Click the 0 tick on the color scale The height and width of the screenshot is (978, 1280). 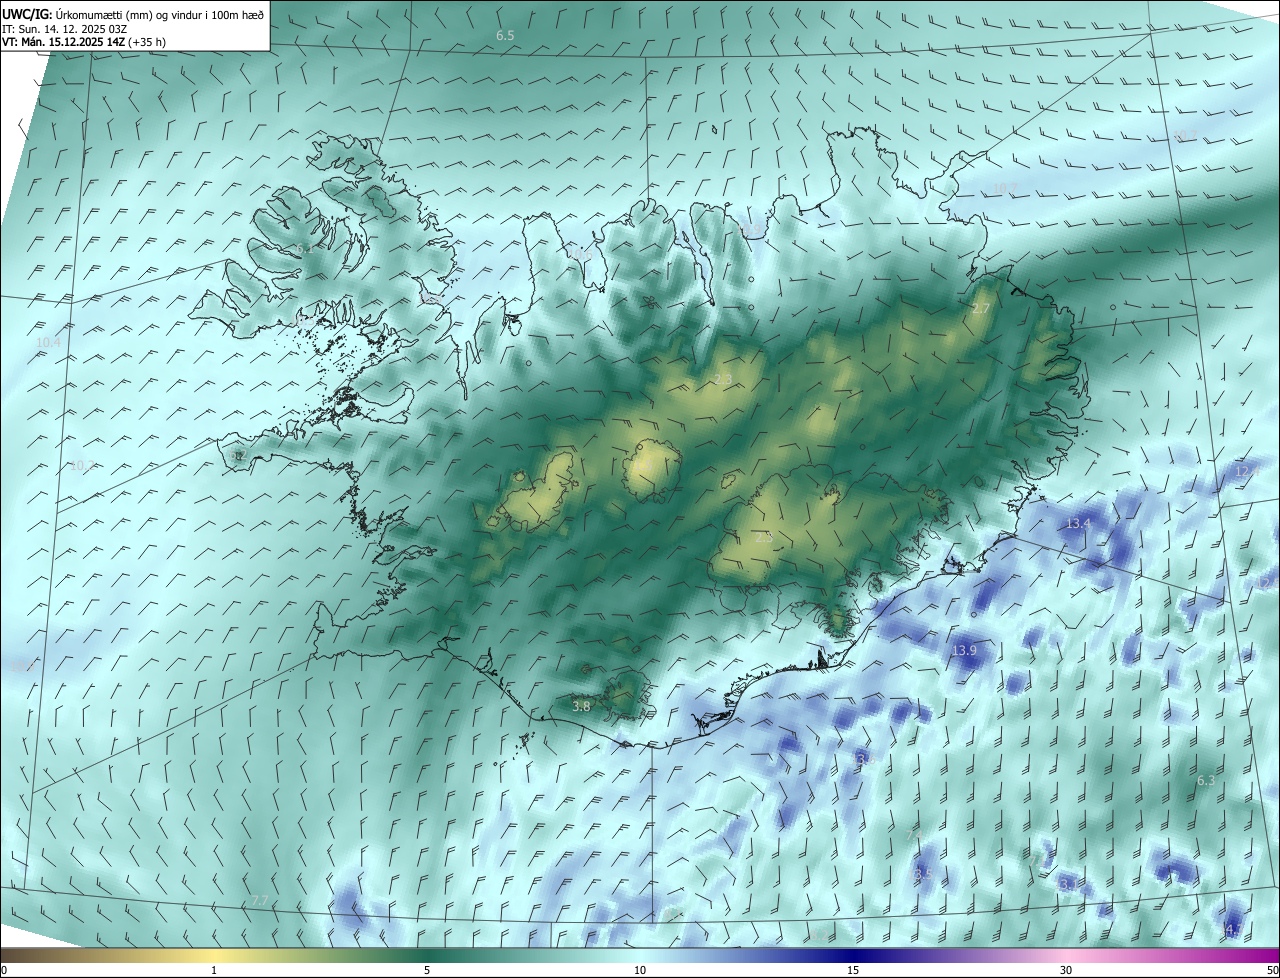(x=4, y=970)
